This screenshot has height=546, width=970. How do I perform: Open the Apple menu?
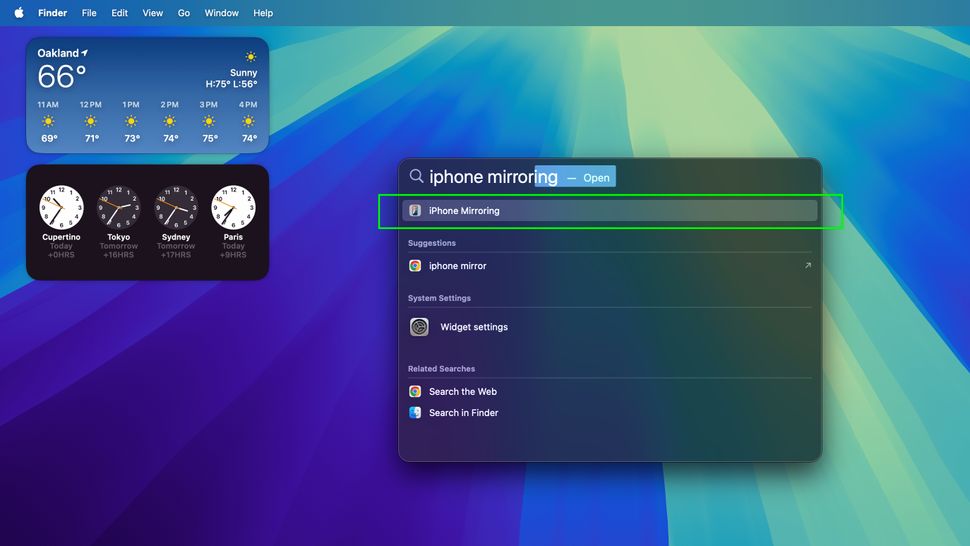pyautogui.click(x=19, y=12)
